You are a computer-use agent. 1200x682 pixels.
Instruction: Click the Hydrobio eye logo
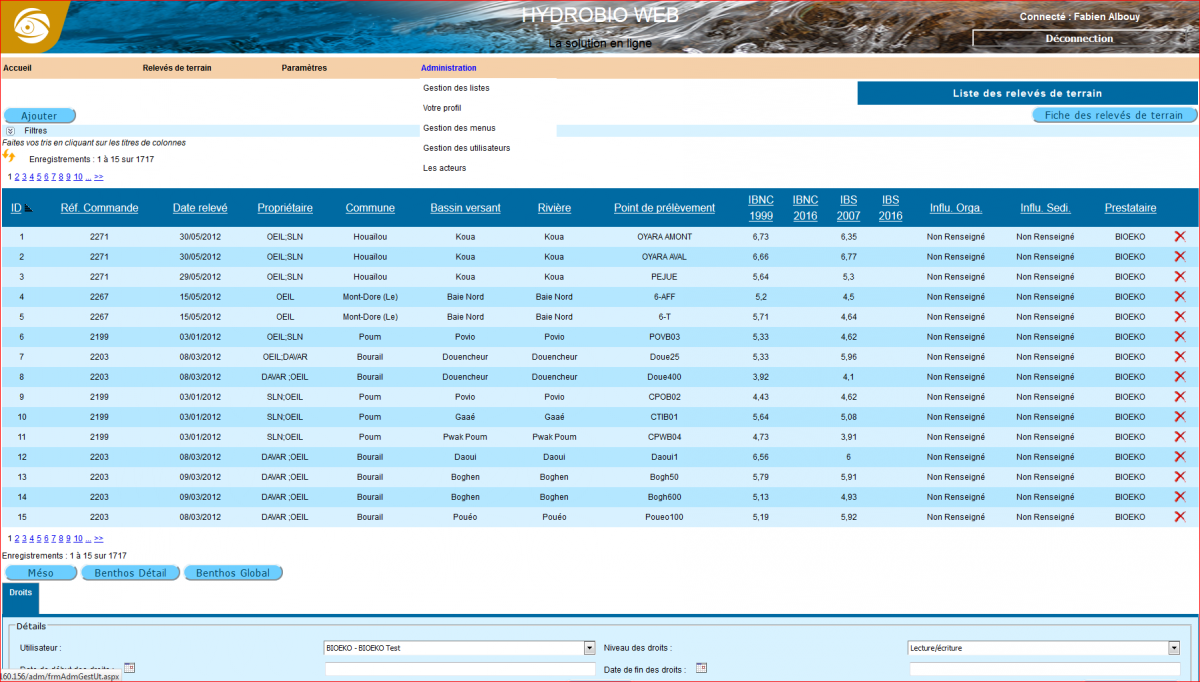33,26
